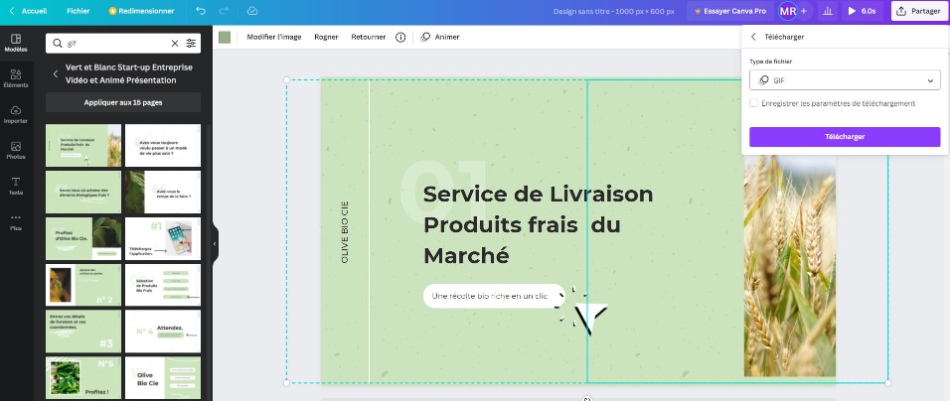Viewport: 950px width, 401px height.
Task: Select the Rogner crop option
Action: 326,37
